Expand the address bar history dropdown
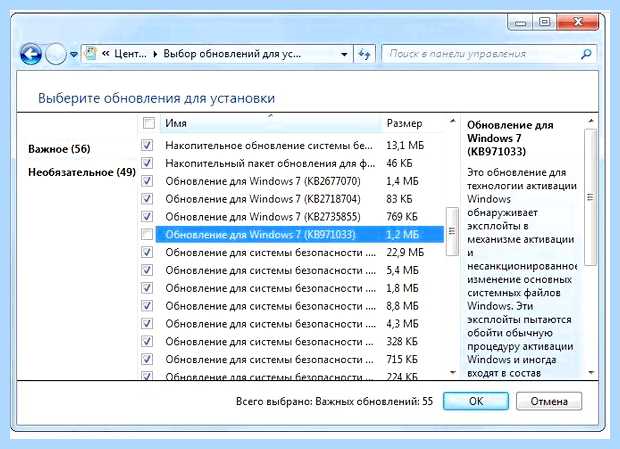The image size is (620, 449). point(344,54)
